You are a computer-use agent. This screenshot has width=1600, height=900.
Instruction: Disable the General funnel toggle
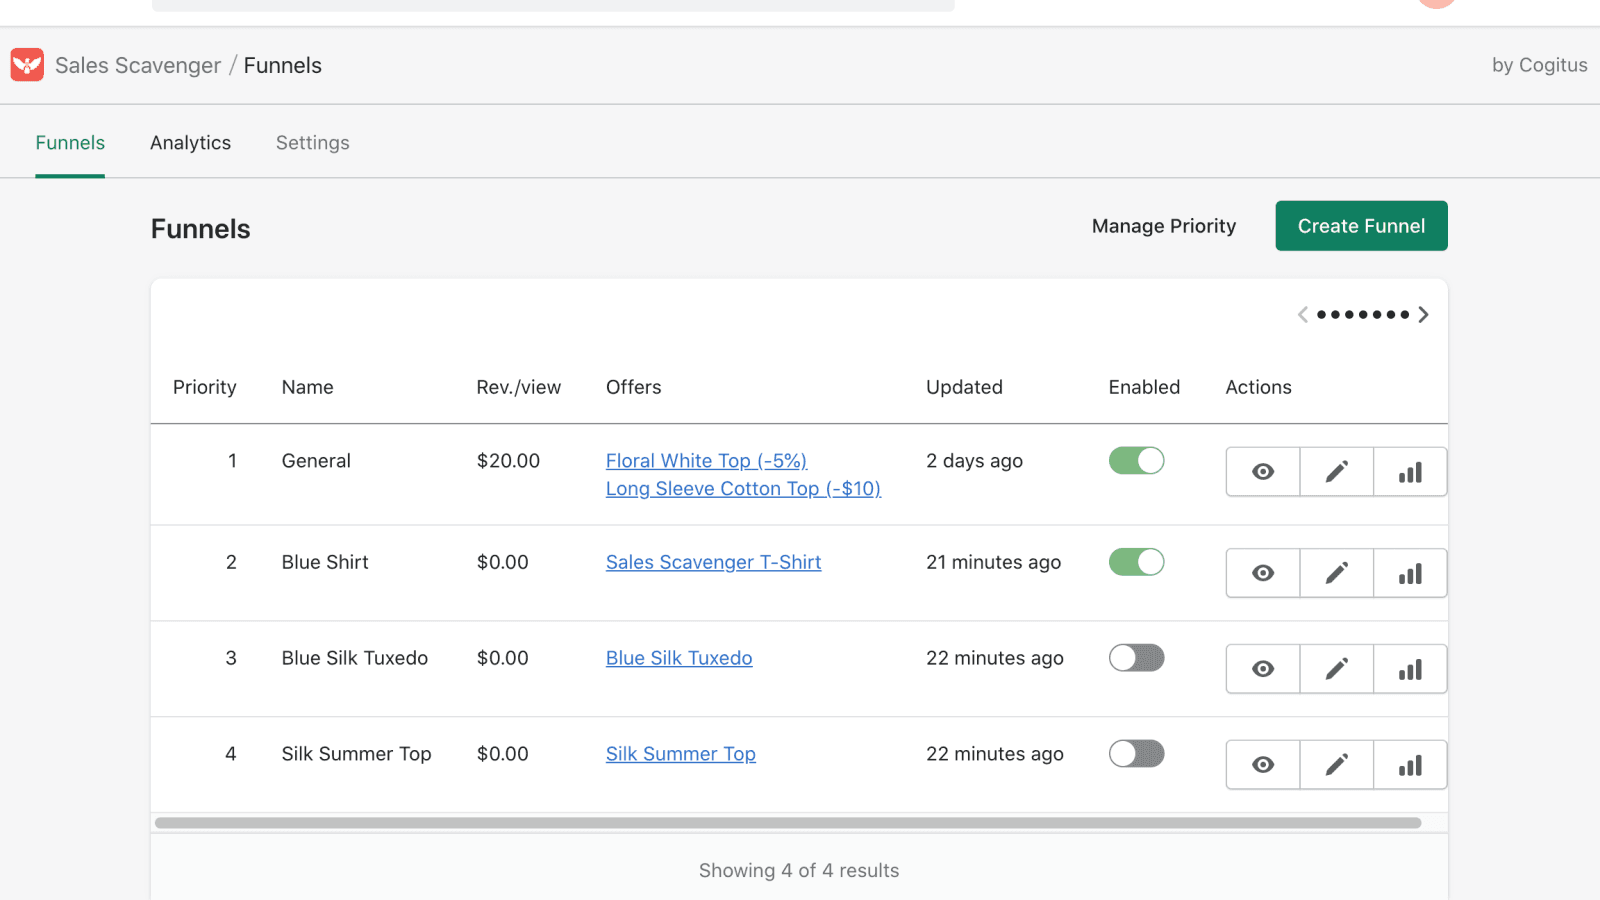tap(1136, 460)
